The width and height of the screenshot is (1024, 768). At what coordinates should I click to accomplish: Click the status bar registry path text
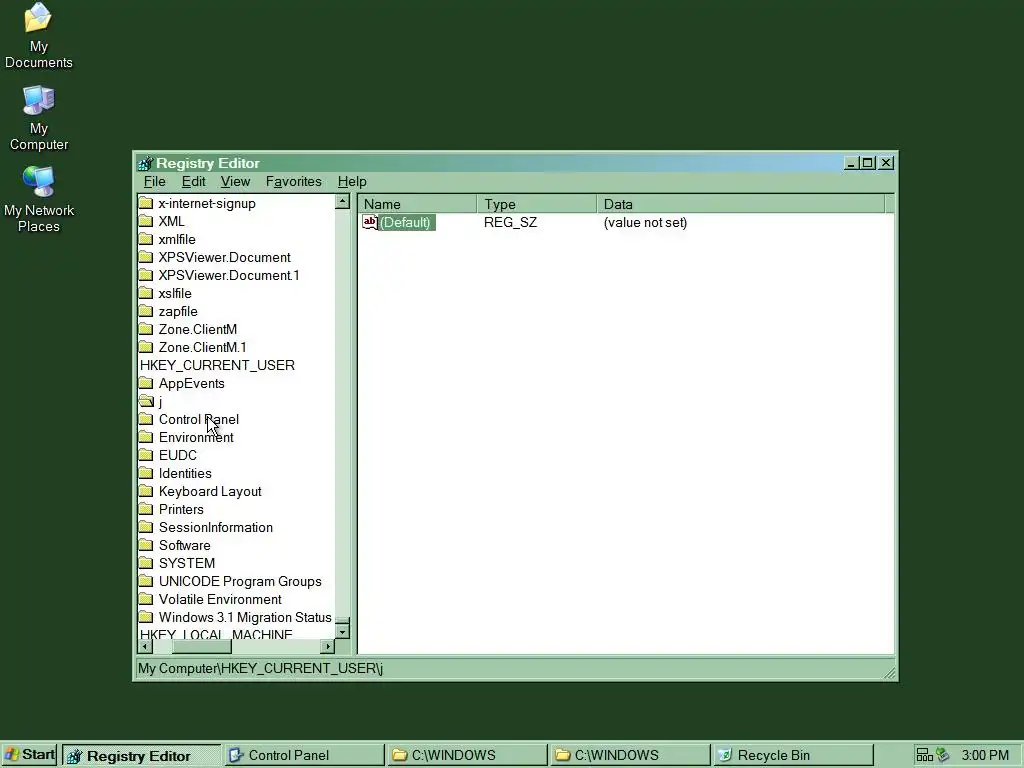click(x=261, y=668)
